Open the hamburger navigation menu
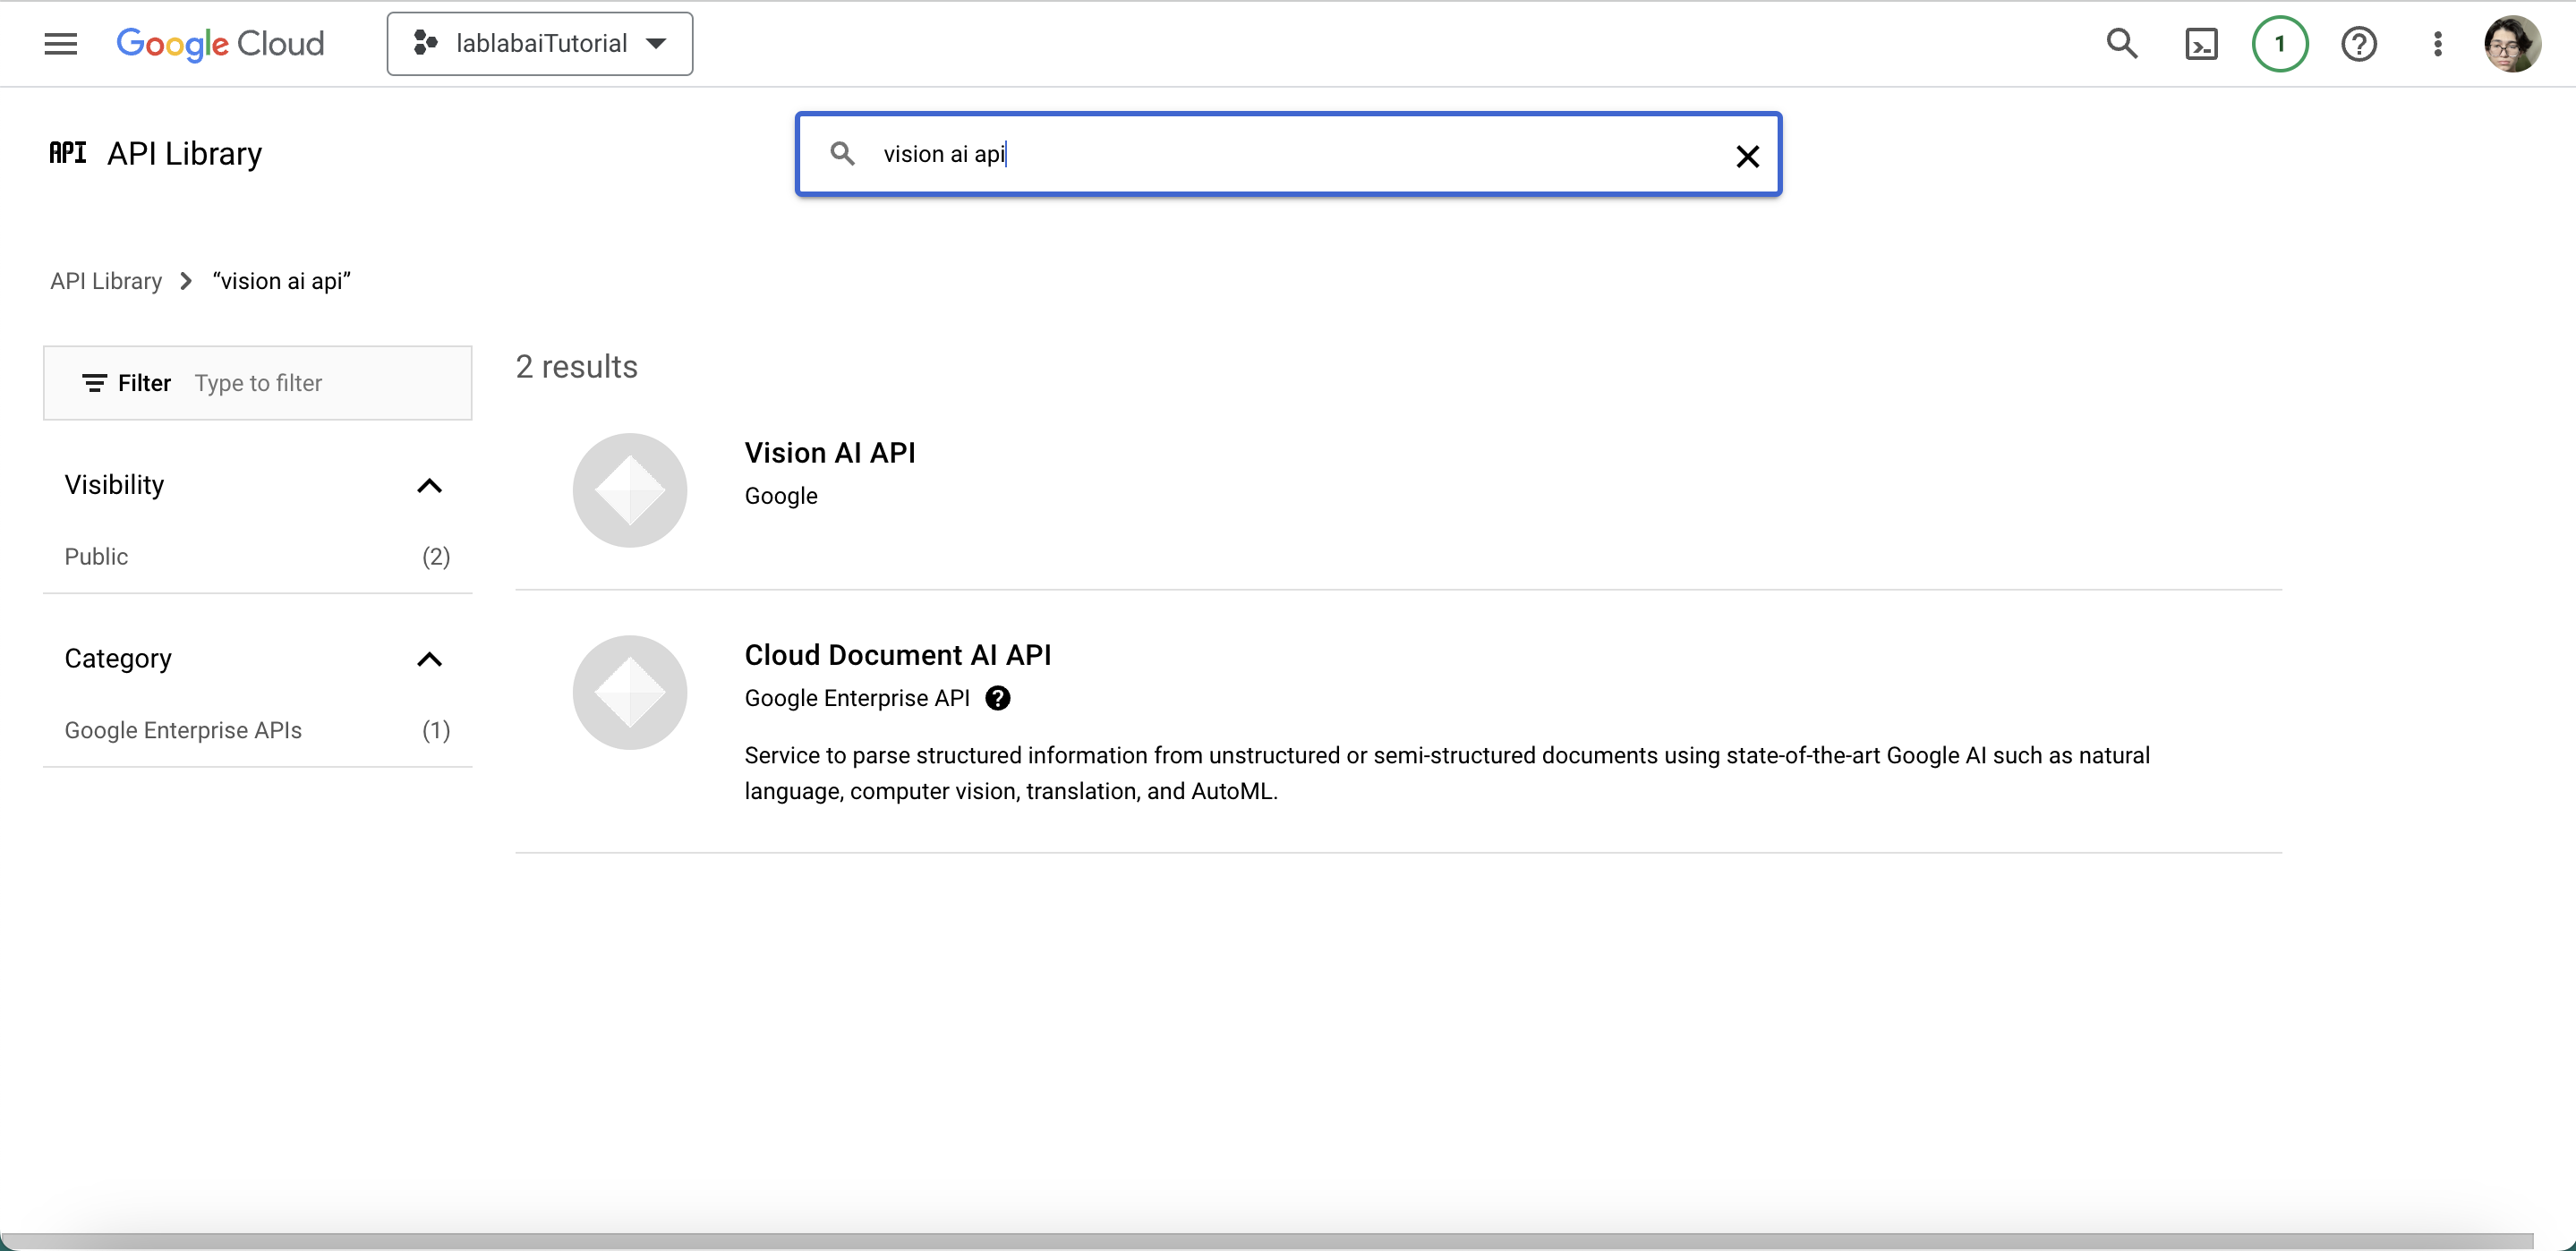This screenshot has width=2576, height=1251. pos(60,44)
